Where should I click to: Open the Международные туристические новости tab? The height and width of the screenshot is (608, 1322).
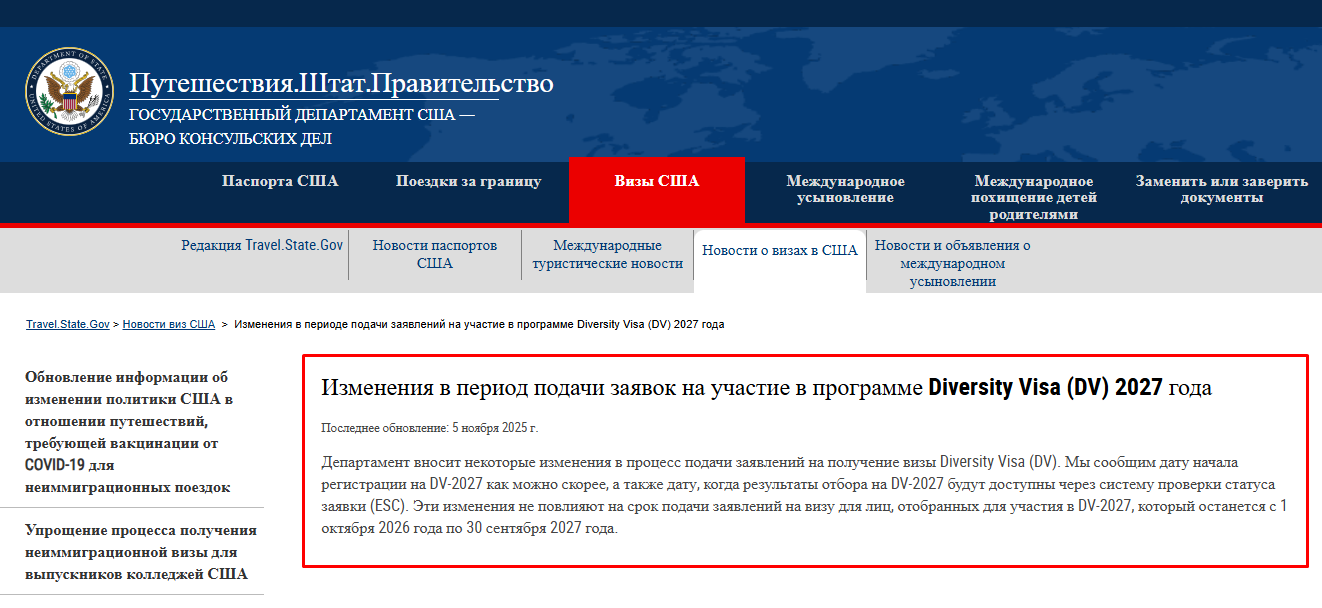[x=607, y=254]
